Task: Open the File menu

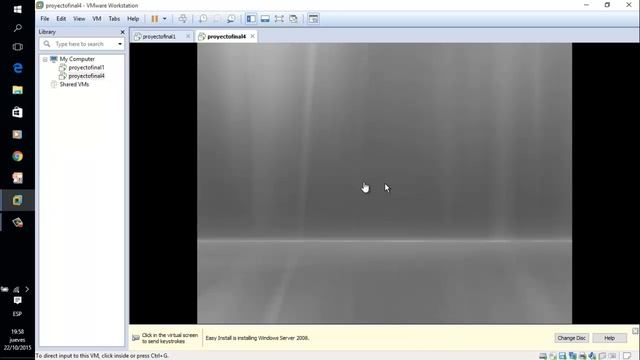Action: point(45,19)
